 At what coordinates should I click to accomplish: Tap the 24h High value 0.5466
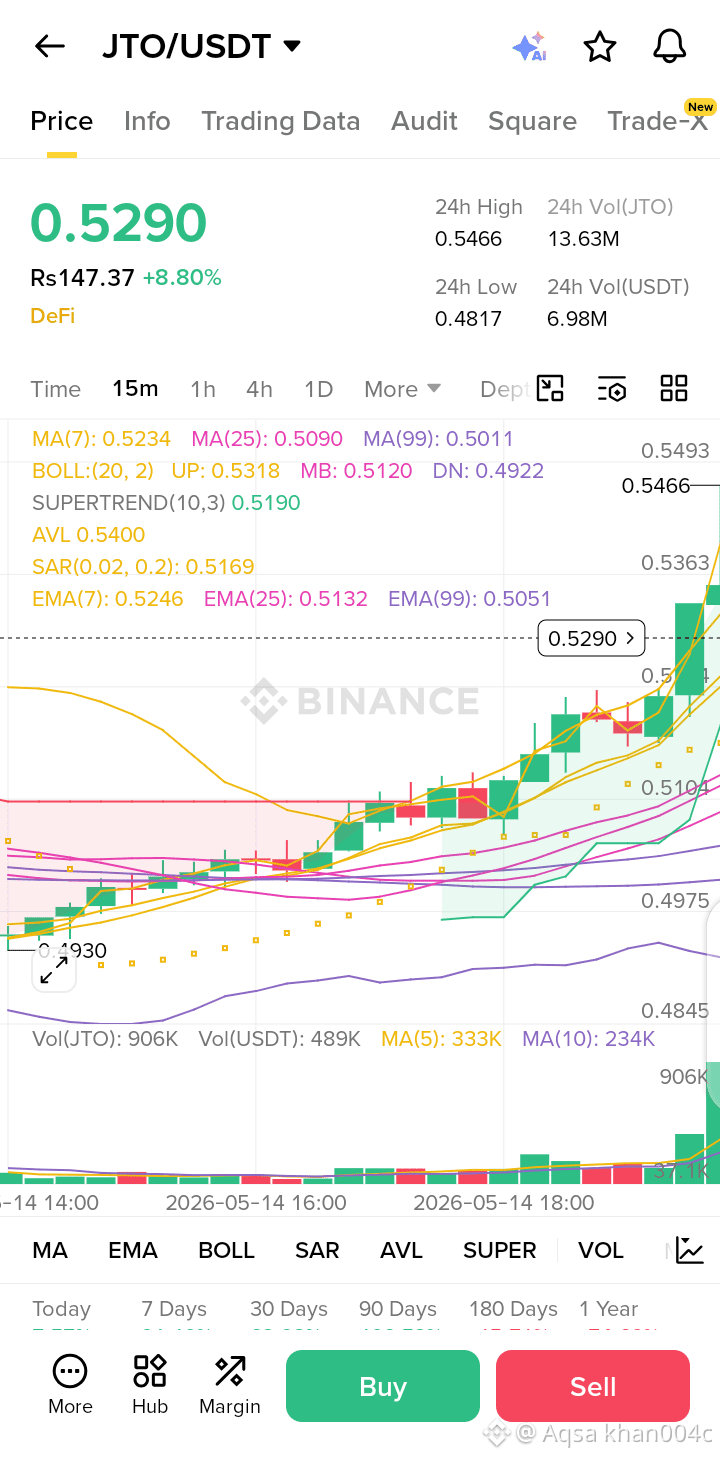click(x=468, y=239)
